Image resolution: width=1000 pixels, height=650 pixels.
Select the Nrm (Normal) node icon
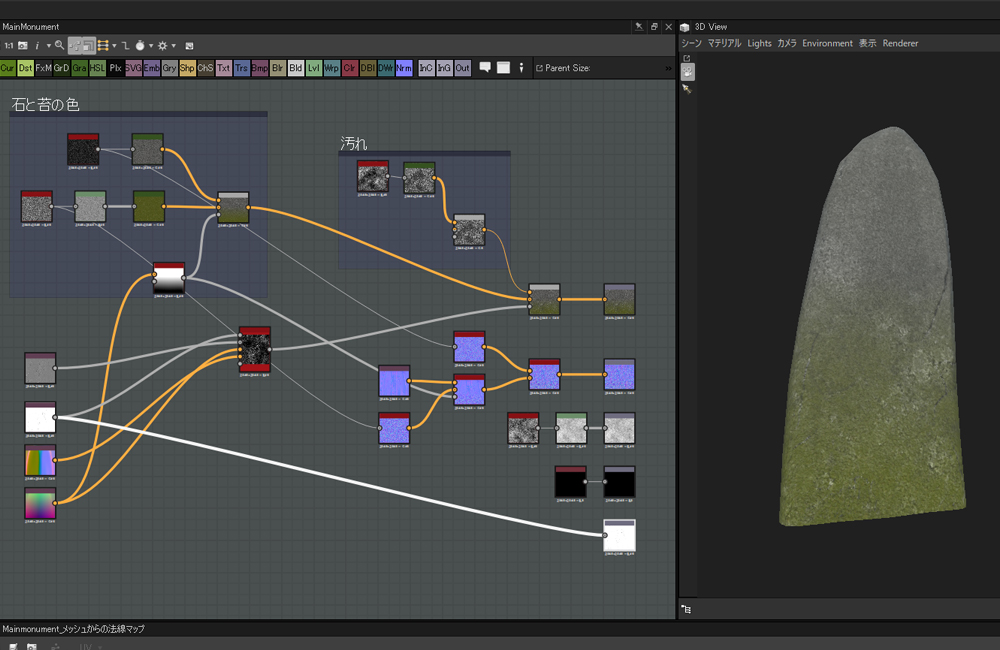[403, 67]
